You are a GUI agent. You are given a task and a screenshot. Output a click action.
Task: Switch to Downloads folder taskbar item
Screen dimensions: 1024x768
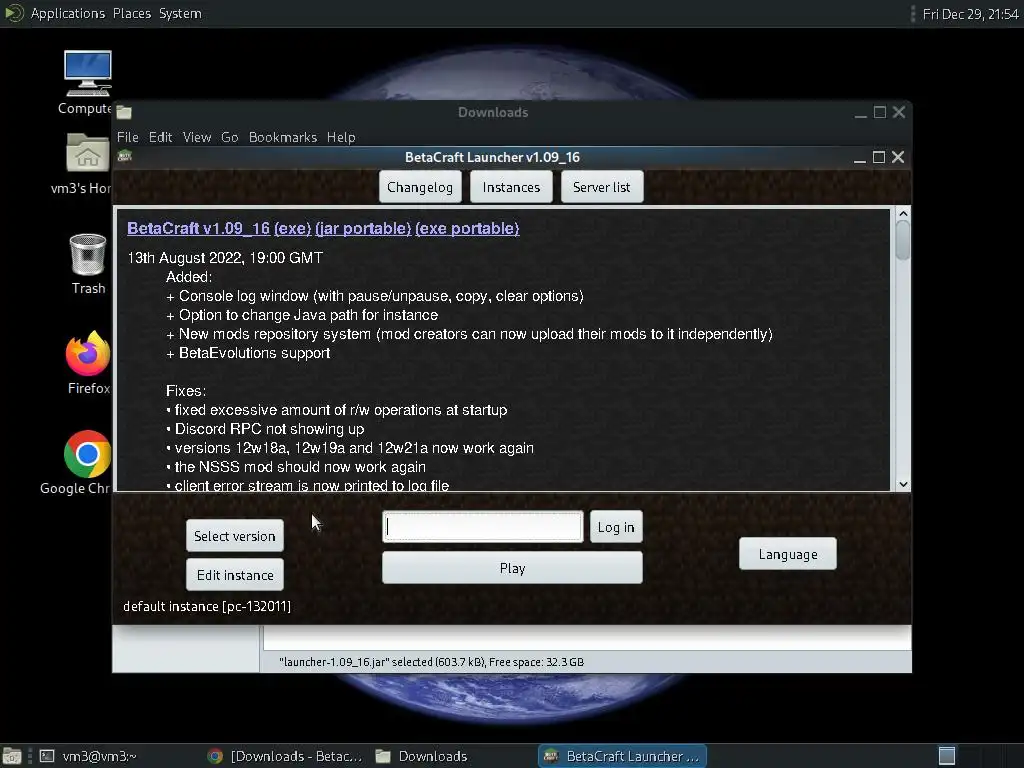click(423, 756)
